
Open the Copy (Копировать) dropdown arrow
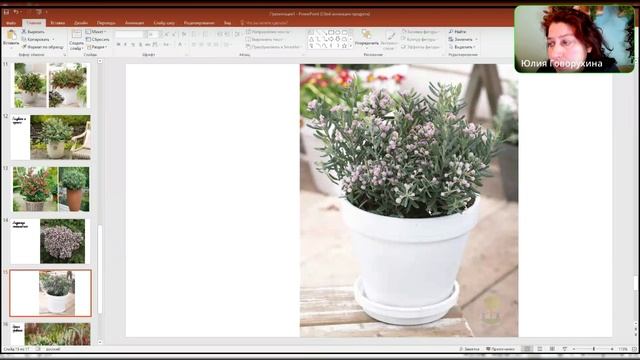click(53, 39)
